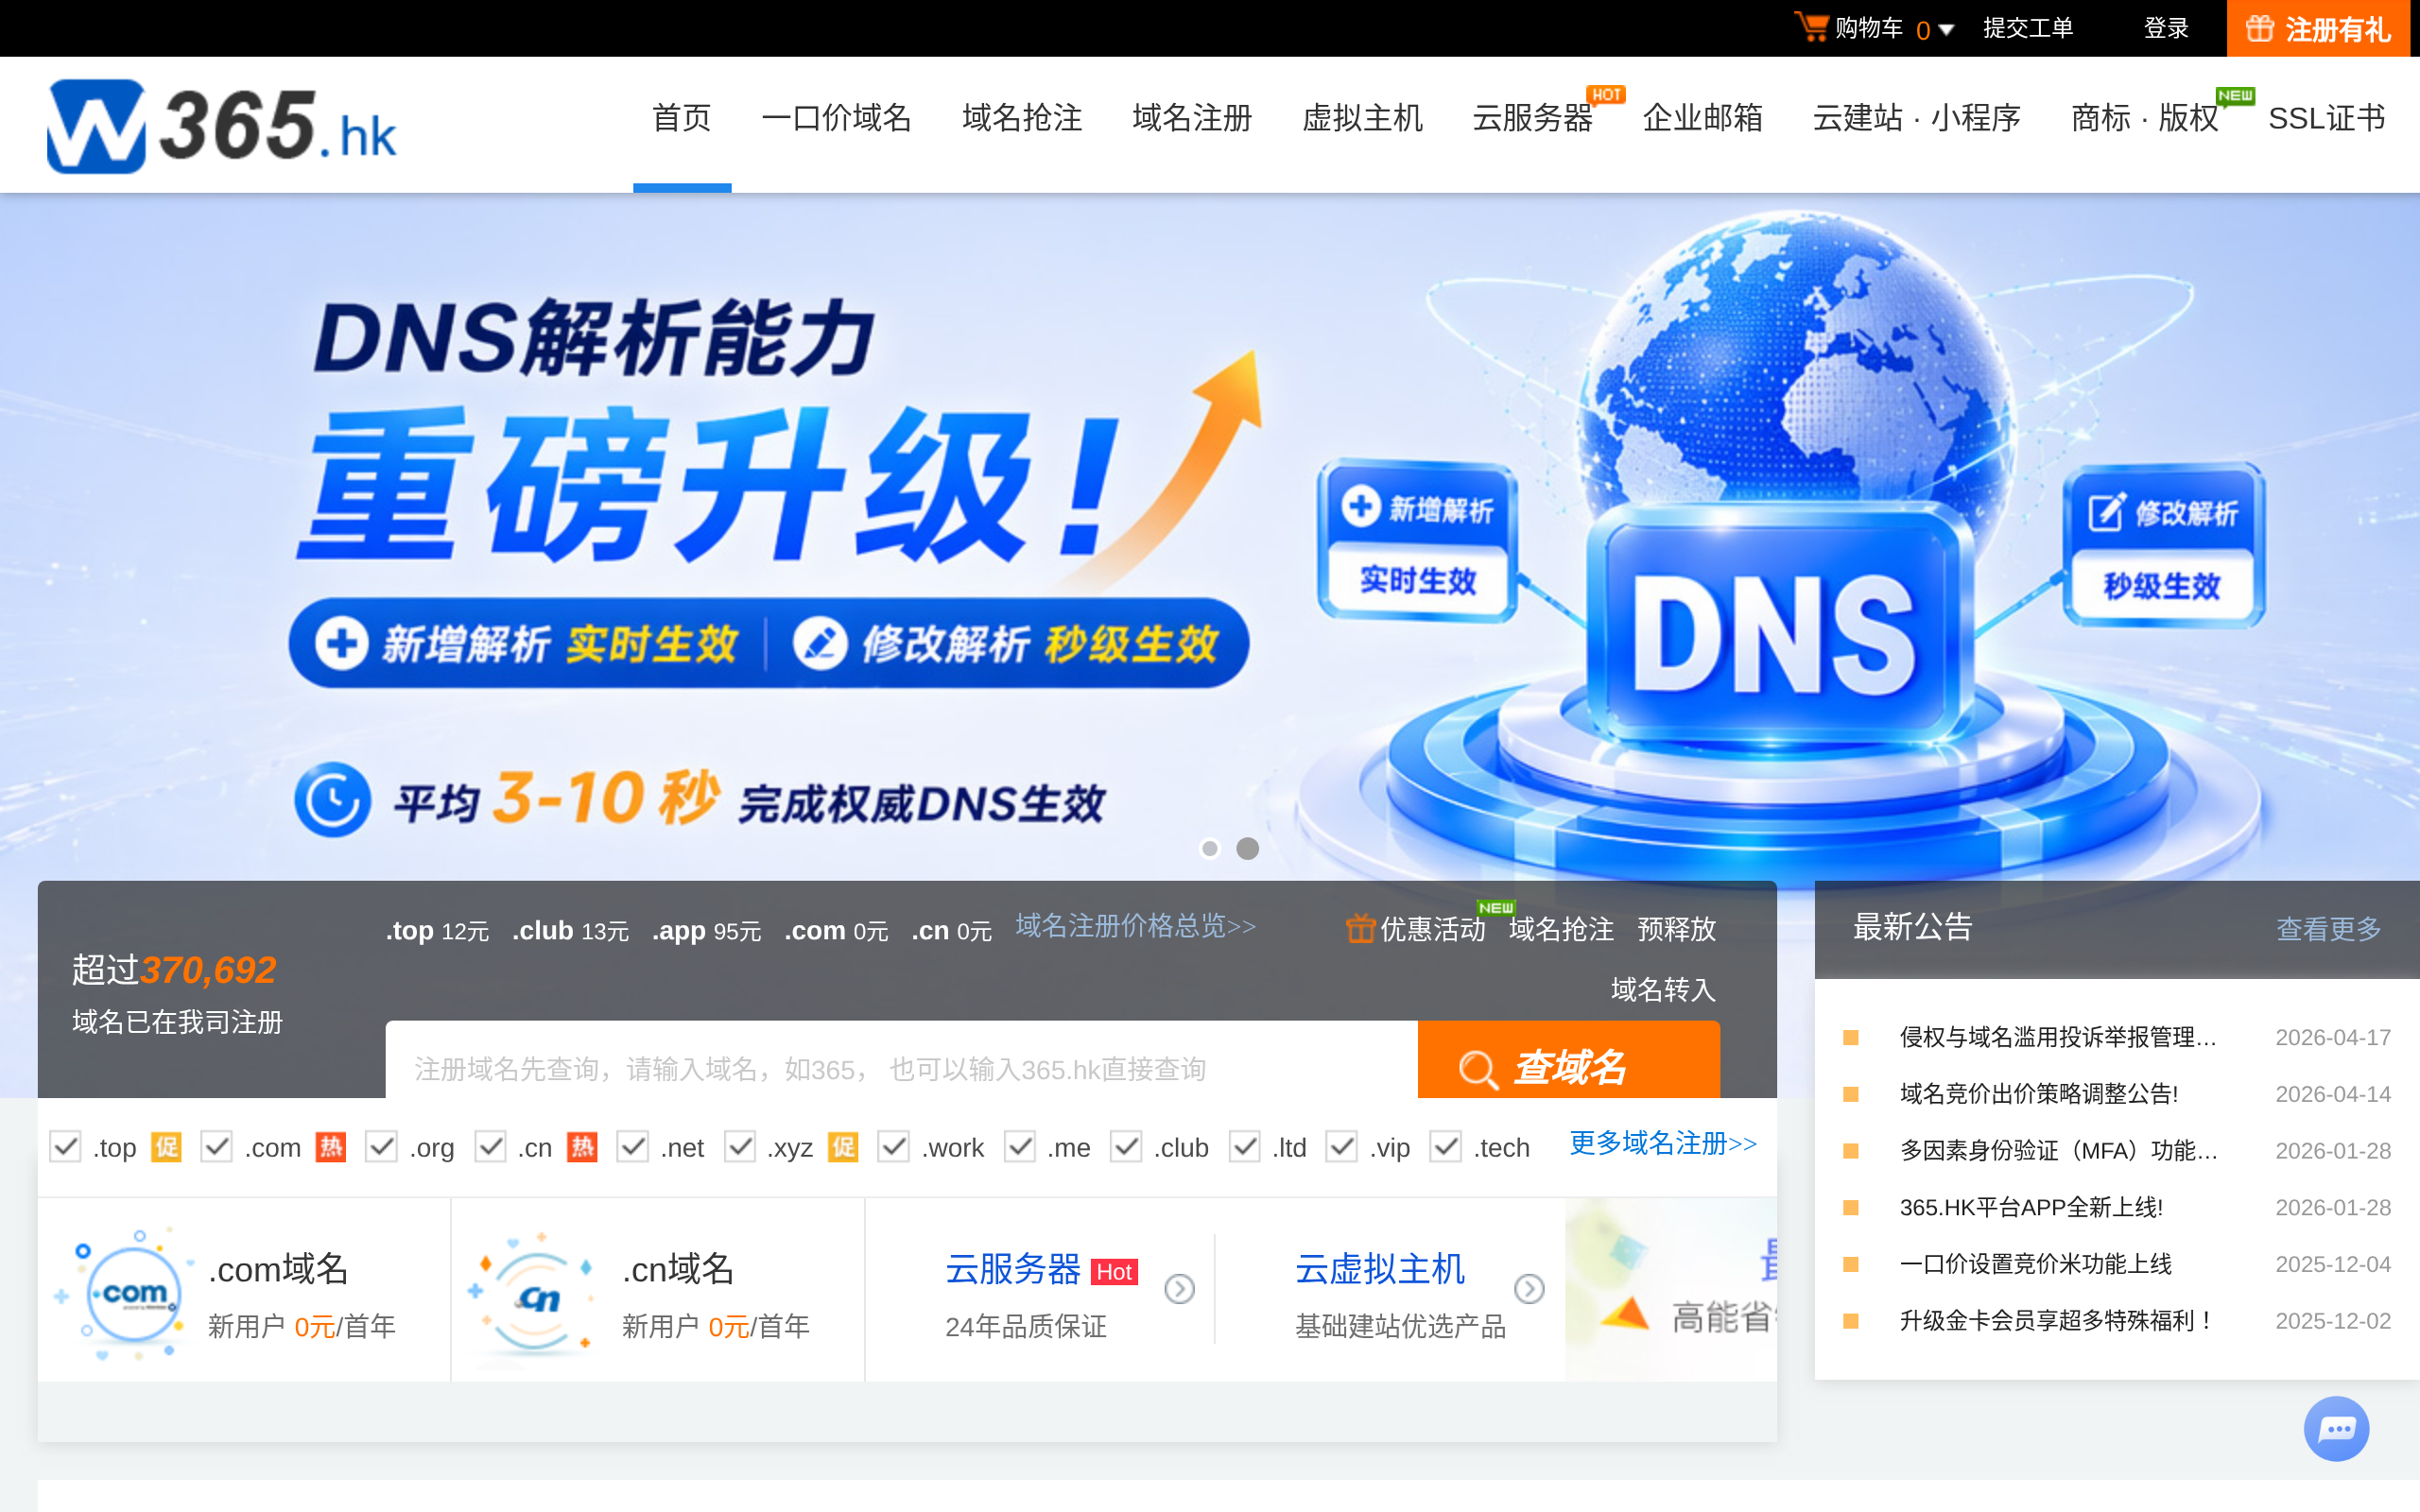Screen dimensions: 2420x1512
Task: Go to 商标 · 版权 navigation item
Action: (x=2144, y=118)
